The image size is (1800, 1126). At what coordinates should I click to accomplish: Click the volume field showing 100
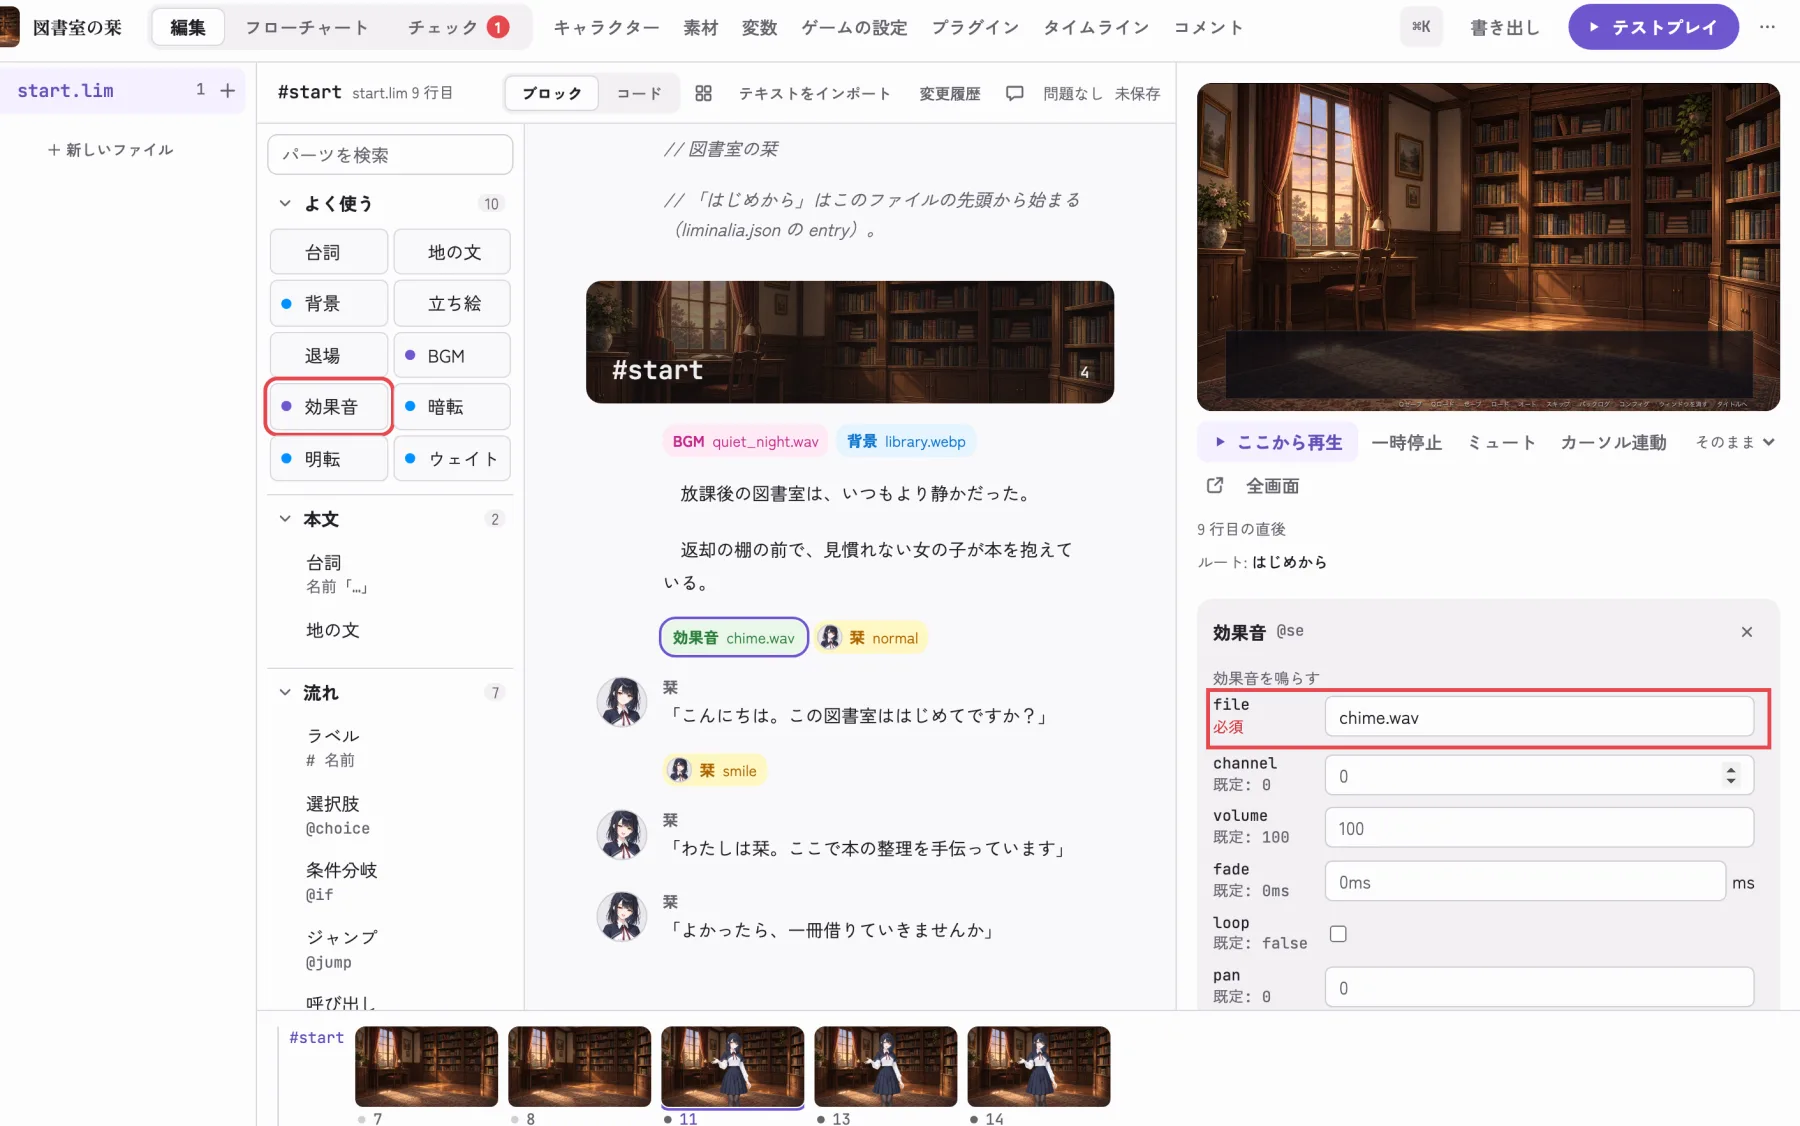[1539, 828]
